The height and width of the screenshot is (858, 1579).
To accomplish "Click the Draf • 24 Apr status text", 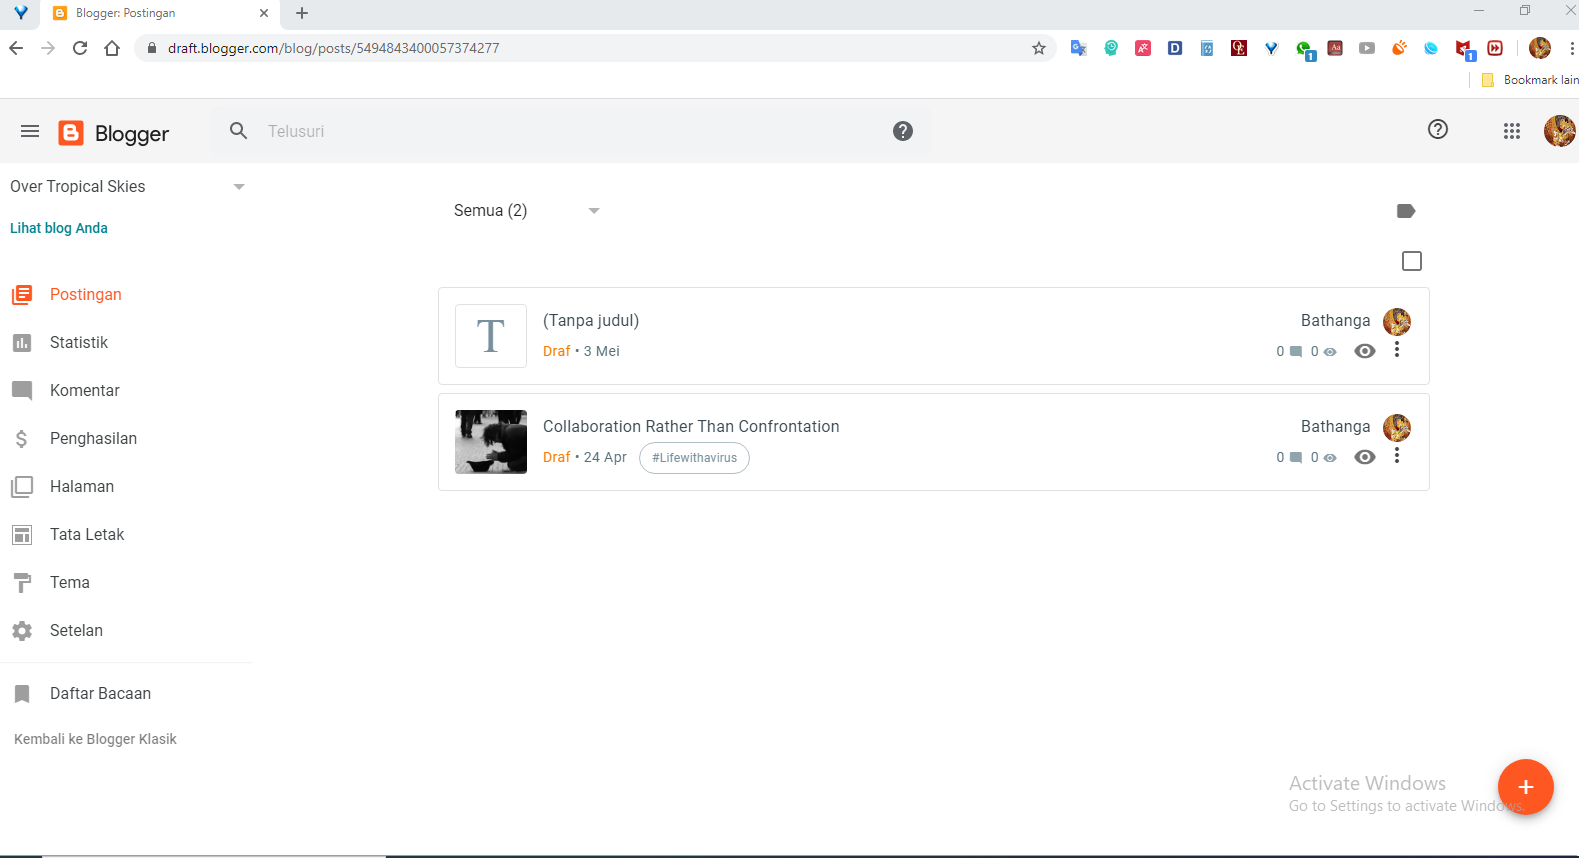I will [585, 457].
